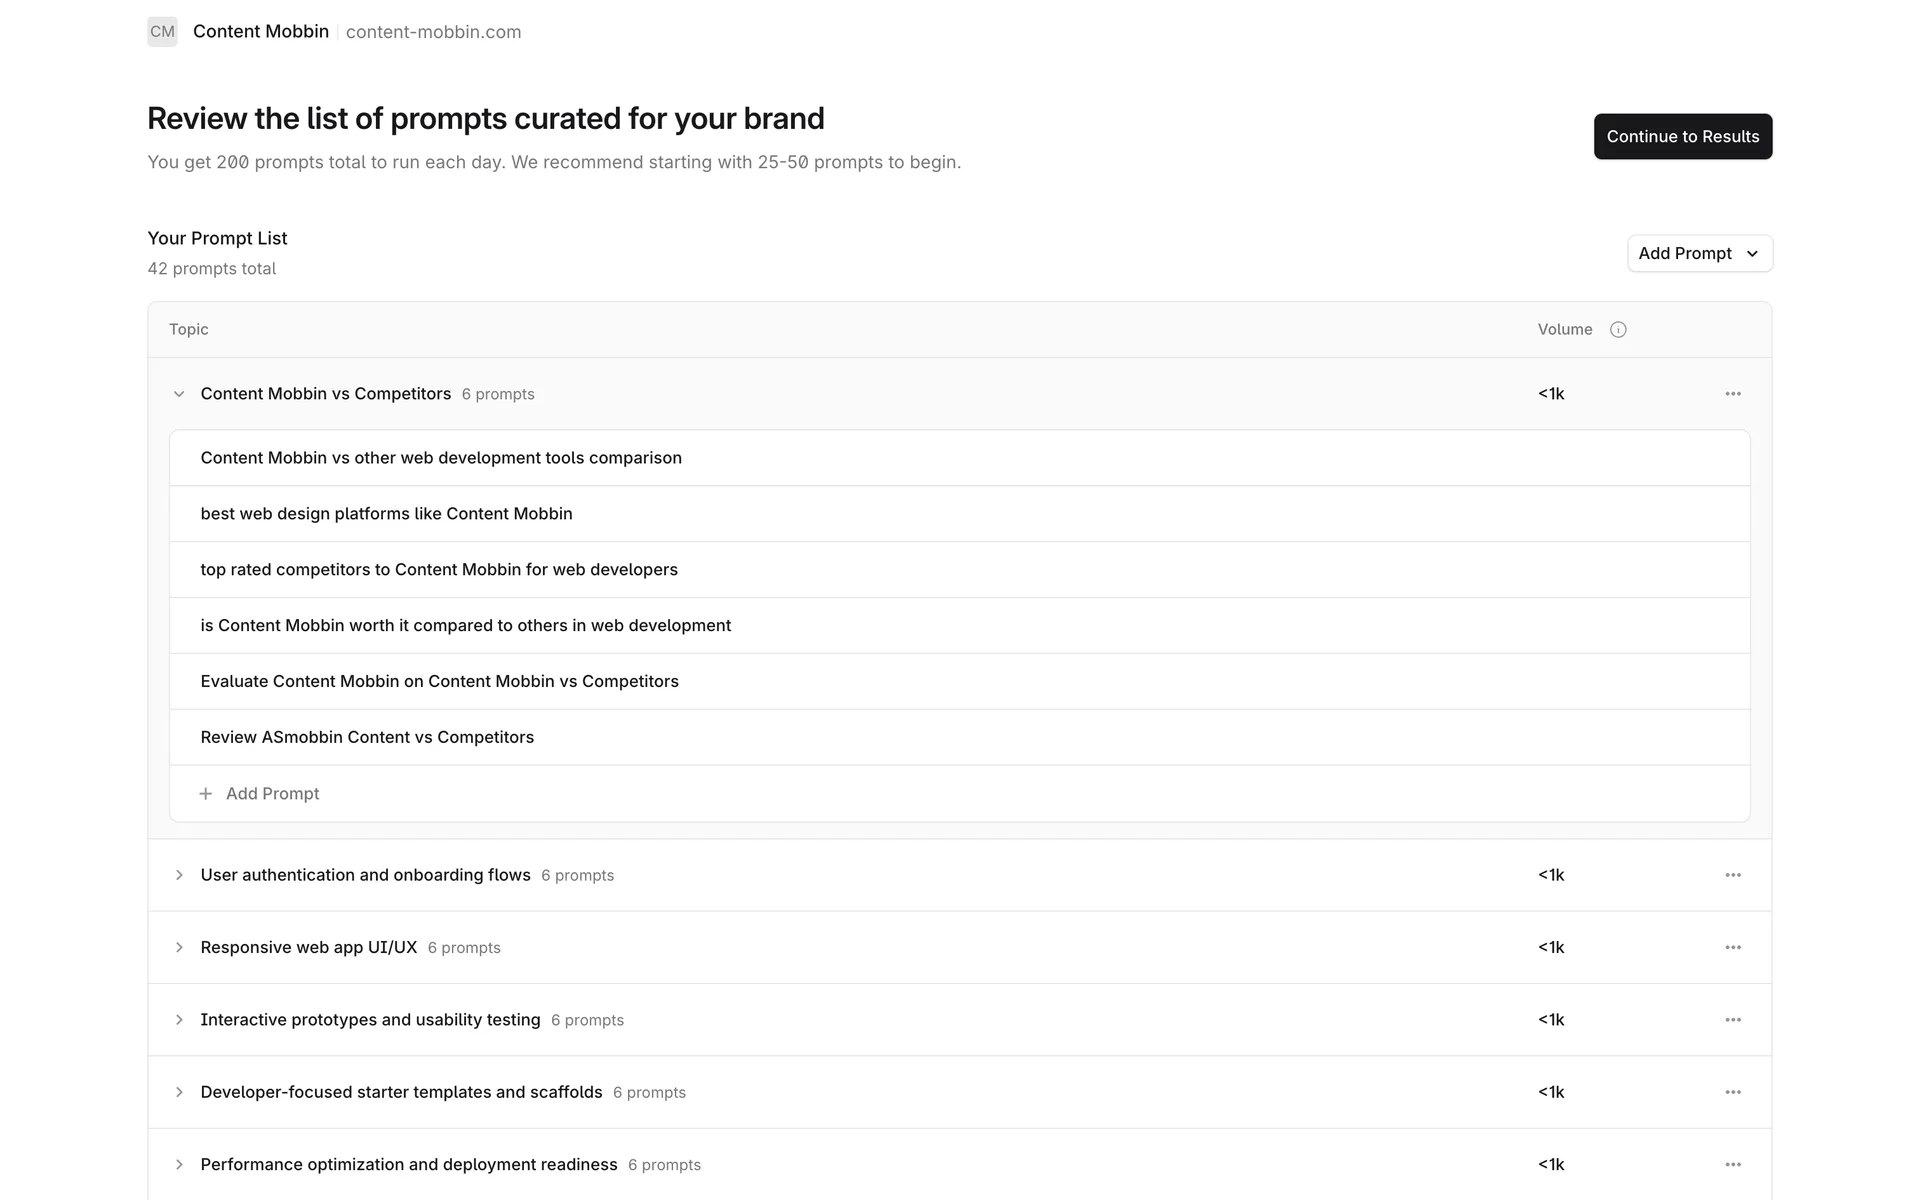Screen dimensions: 1920x1200
Task: Open more options for User authentication topic
Action: pyautogui.click(x=1733, y=875)
